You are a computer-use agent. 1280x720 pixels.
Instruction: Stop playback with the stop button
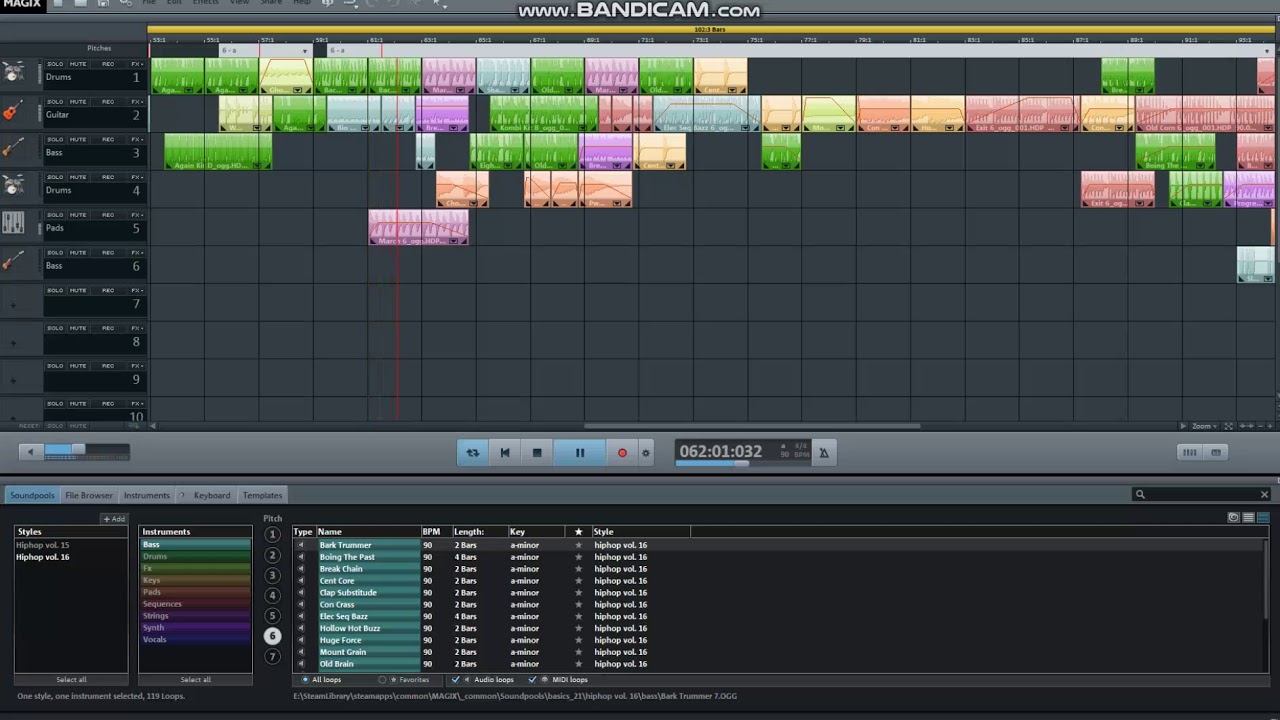(537, 453)
